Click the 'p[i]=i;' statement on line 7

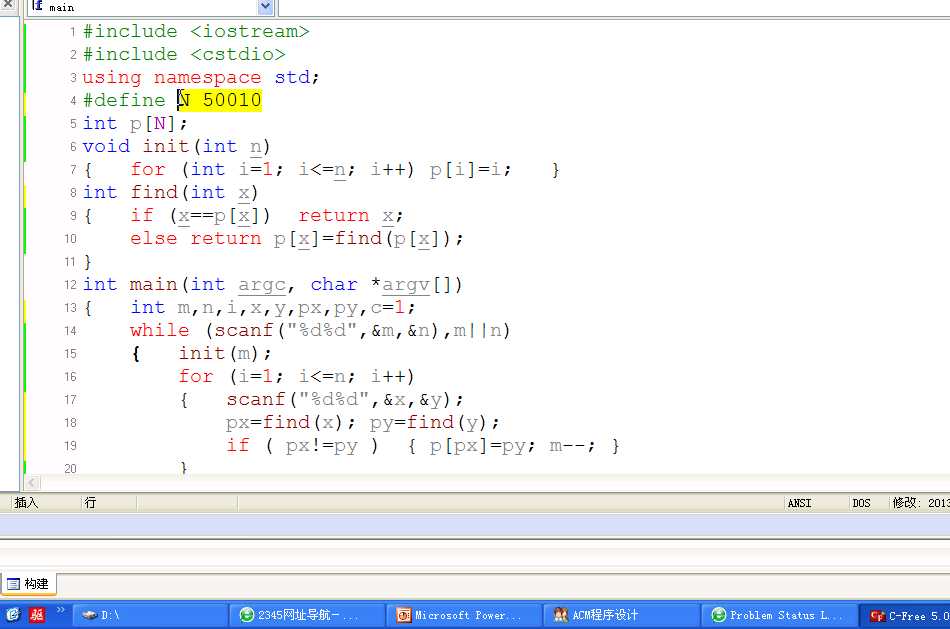471,169
